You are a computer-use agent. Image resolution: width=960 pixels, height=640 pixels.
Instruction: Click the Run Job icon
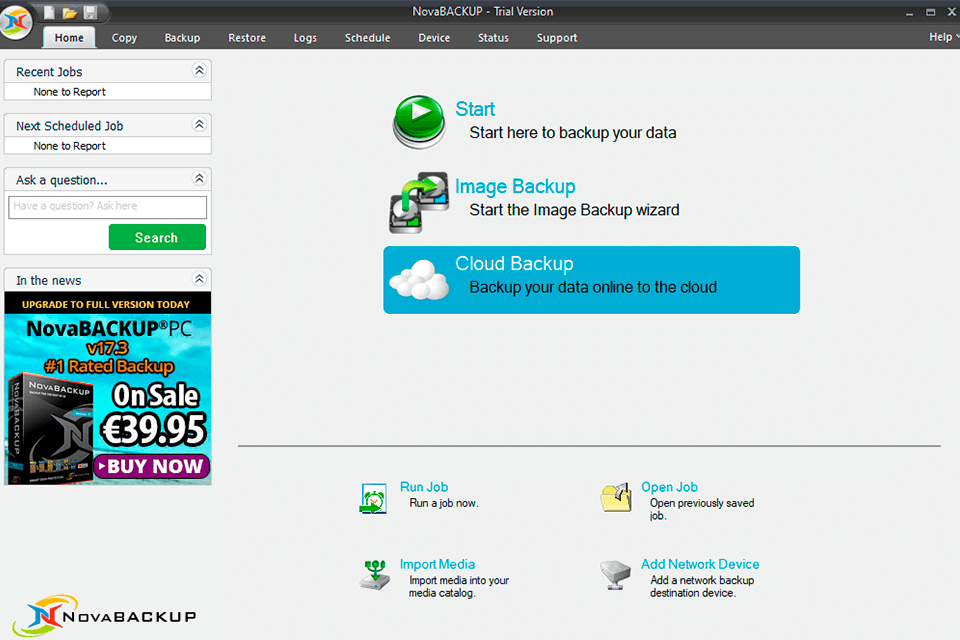[x=372, y=498]
